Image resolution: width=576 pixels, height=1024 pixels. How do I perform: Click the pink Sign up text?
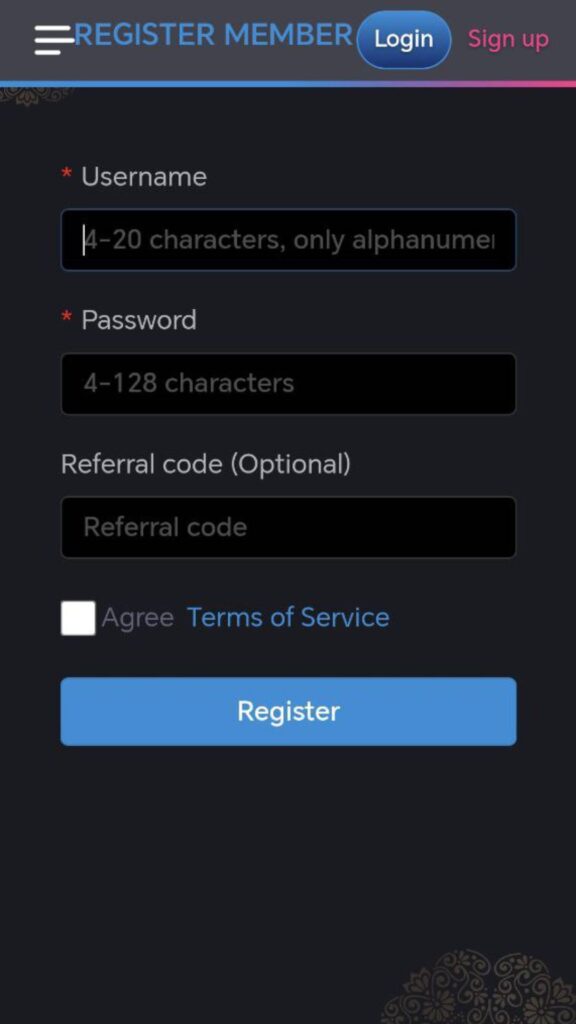[508, 38]
